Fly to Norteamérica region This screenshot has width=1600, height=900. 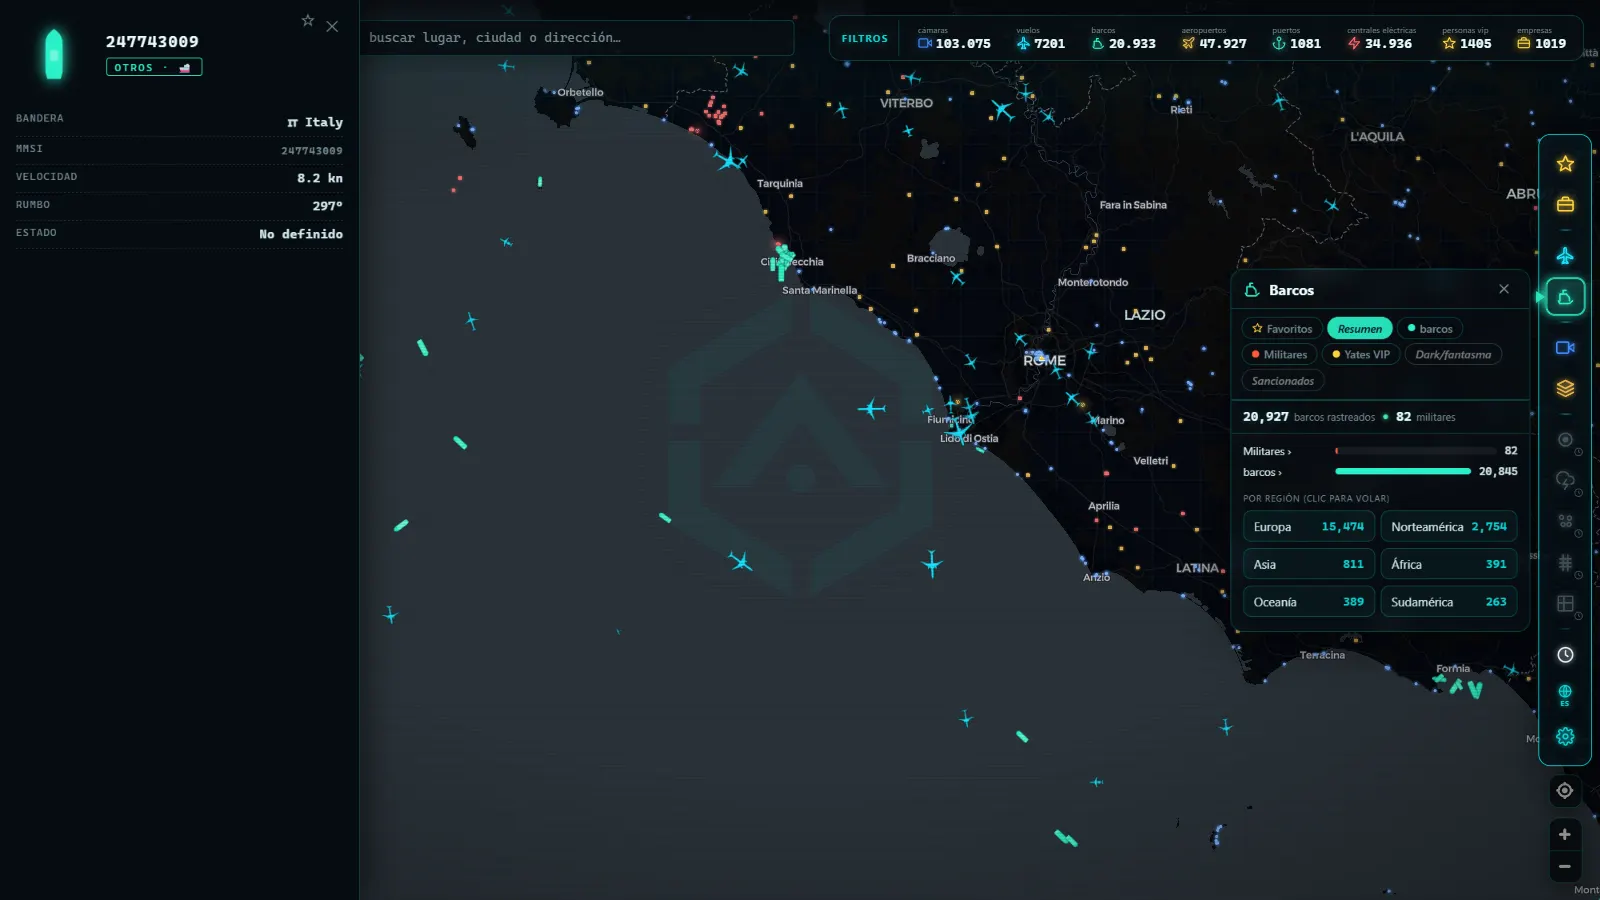[1449, 527]
